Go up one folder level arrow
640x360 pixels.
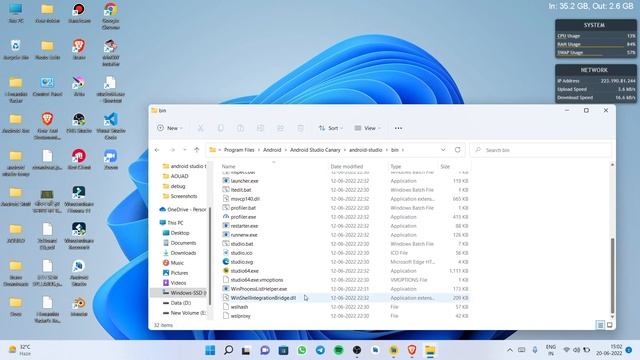click(x=197, y=150)
